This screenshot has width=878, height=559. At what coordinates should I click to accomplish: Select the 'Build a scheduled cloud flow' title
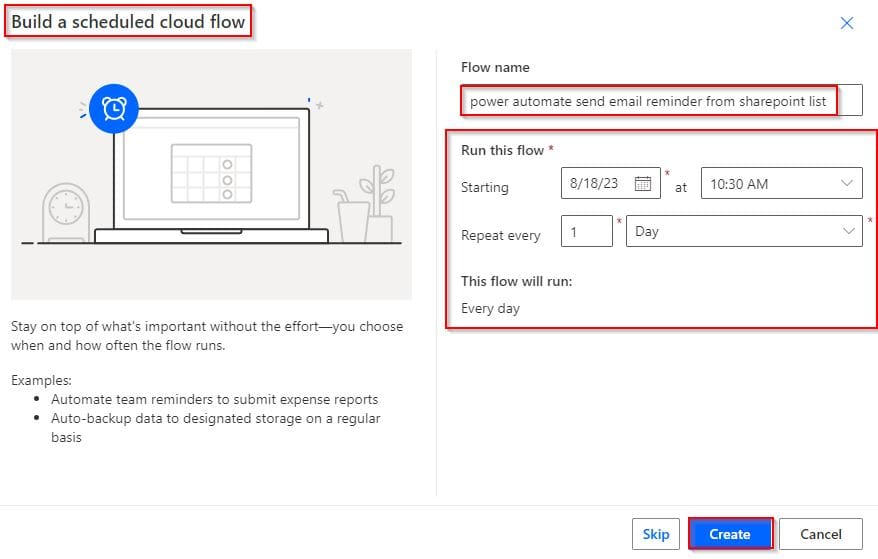128,21
